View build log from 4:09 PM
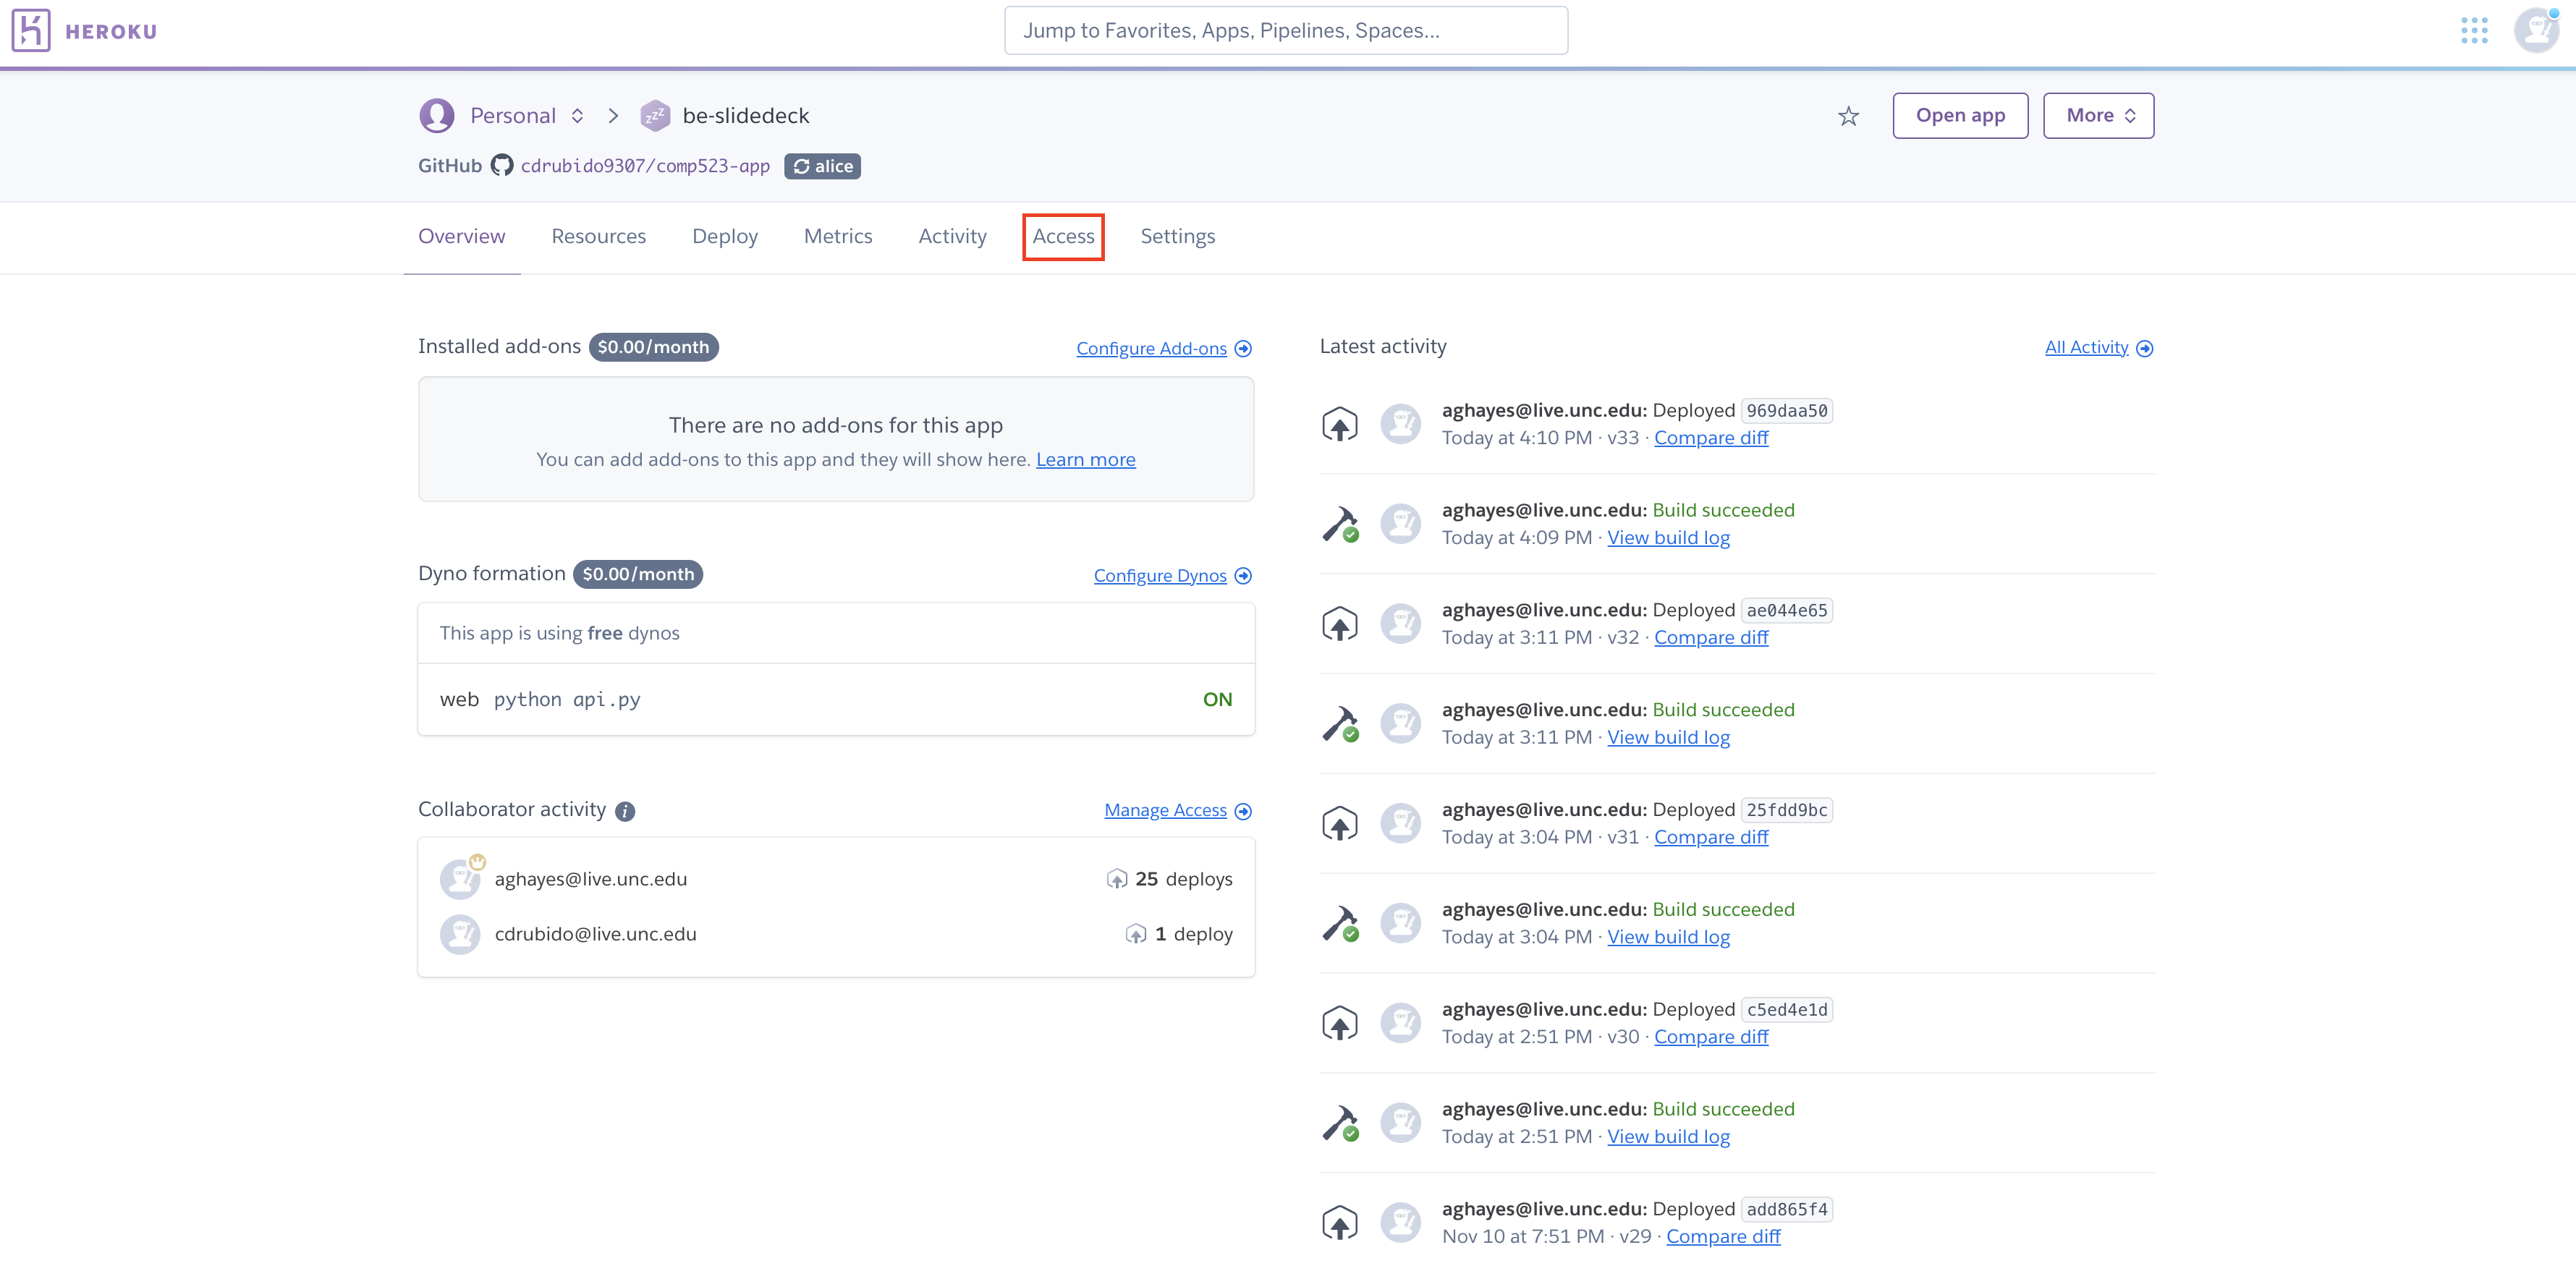This screenshot has width=2576, height=1279. click(1668, 538)
